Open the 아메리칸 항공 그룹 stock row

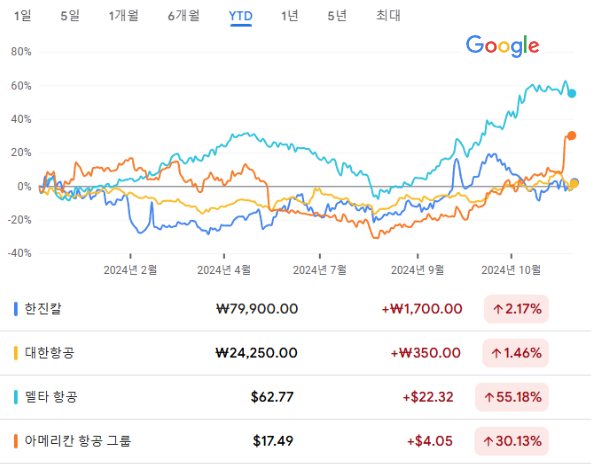pyautogui.click(x=296, y=441)
